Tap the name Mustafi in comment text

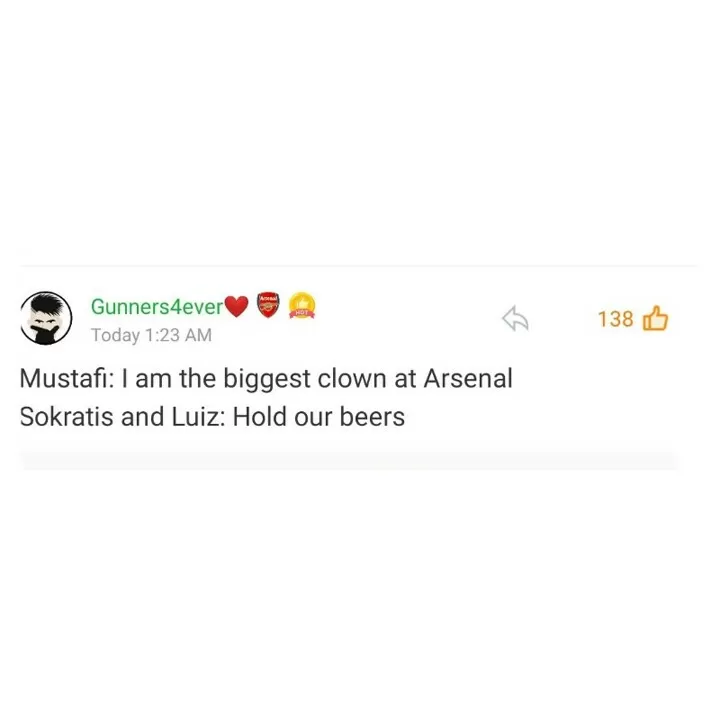(64, 379)
